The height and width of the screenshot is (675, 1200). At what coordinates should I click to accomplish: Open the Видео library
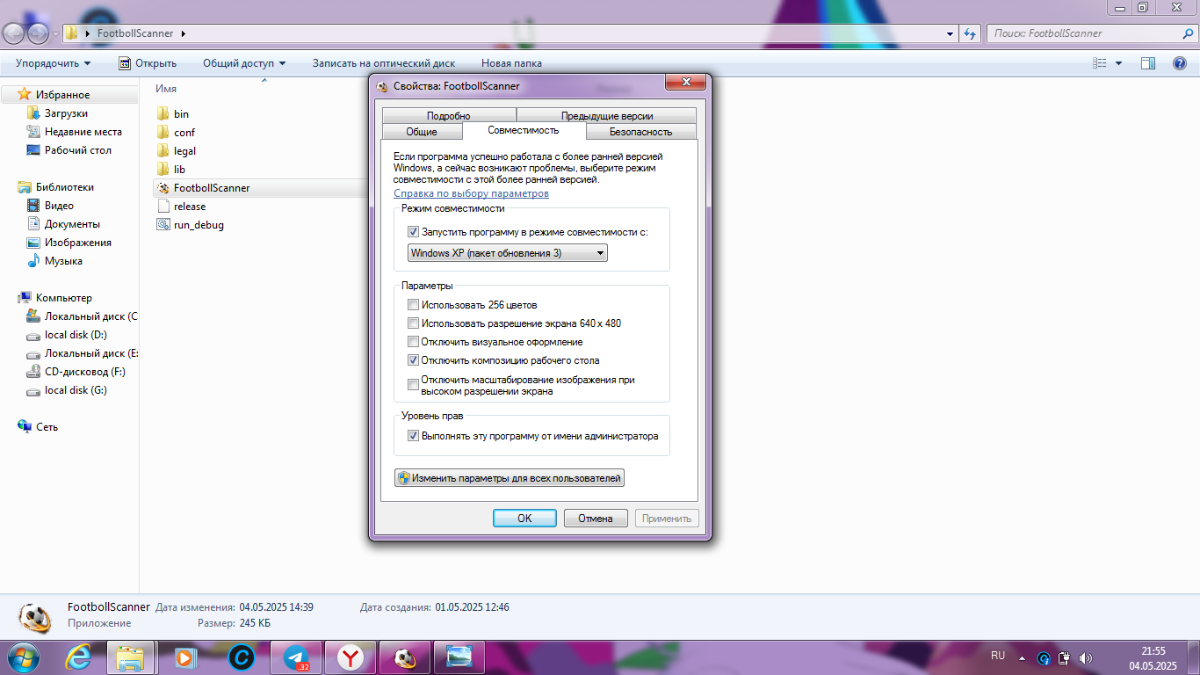(59, 206)
